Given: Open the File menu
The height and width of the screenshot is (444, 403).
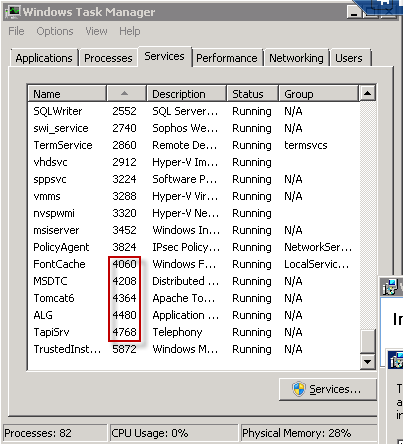Looking at the screenshot, I should tap(16, 31).
